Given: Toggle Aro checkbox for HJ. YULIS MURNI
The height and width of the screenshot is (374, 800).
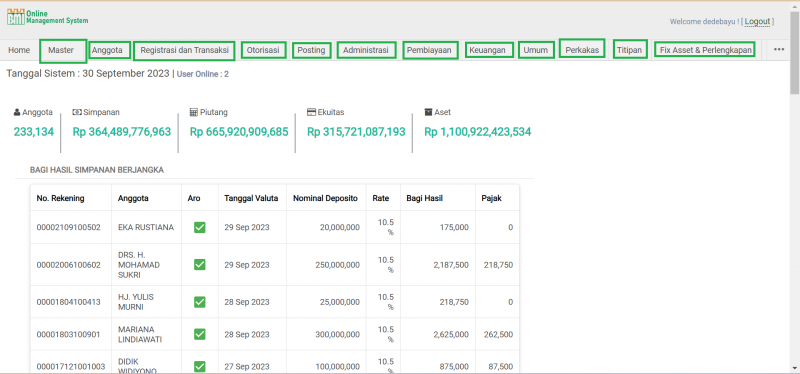Looking at the screenshot, I should point(199,302).
